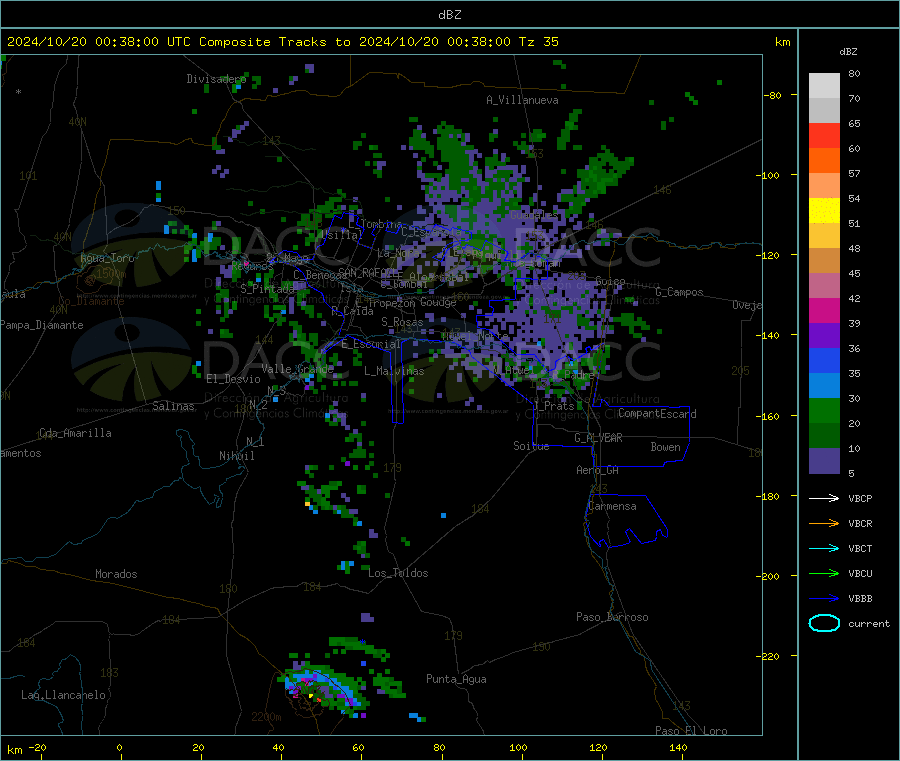
Task: Select the orange 57 dBZ color swatch
Action: tap(824, 161)
